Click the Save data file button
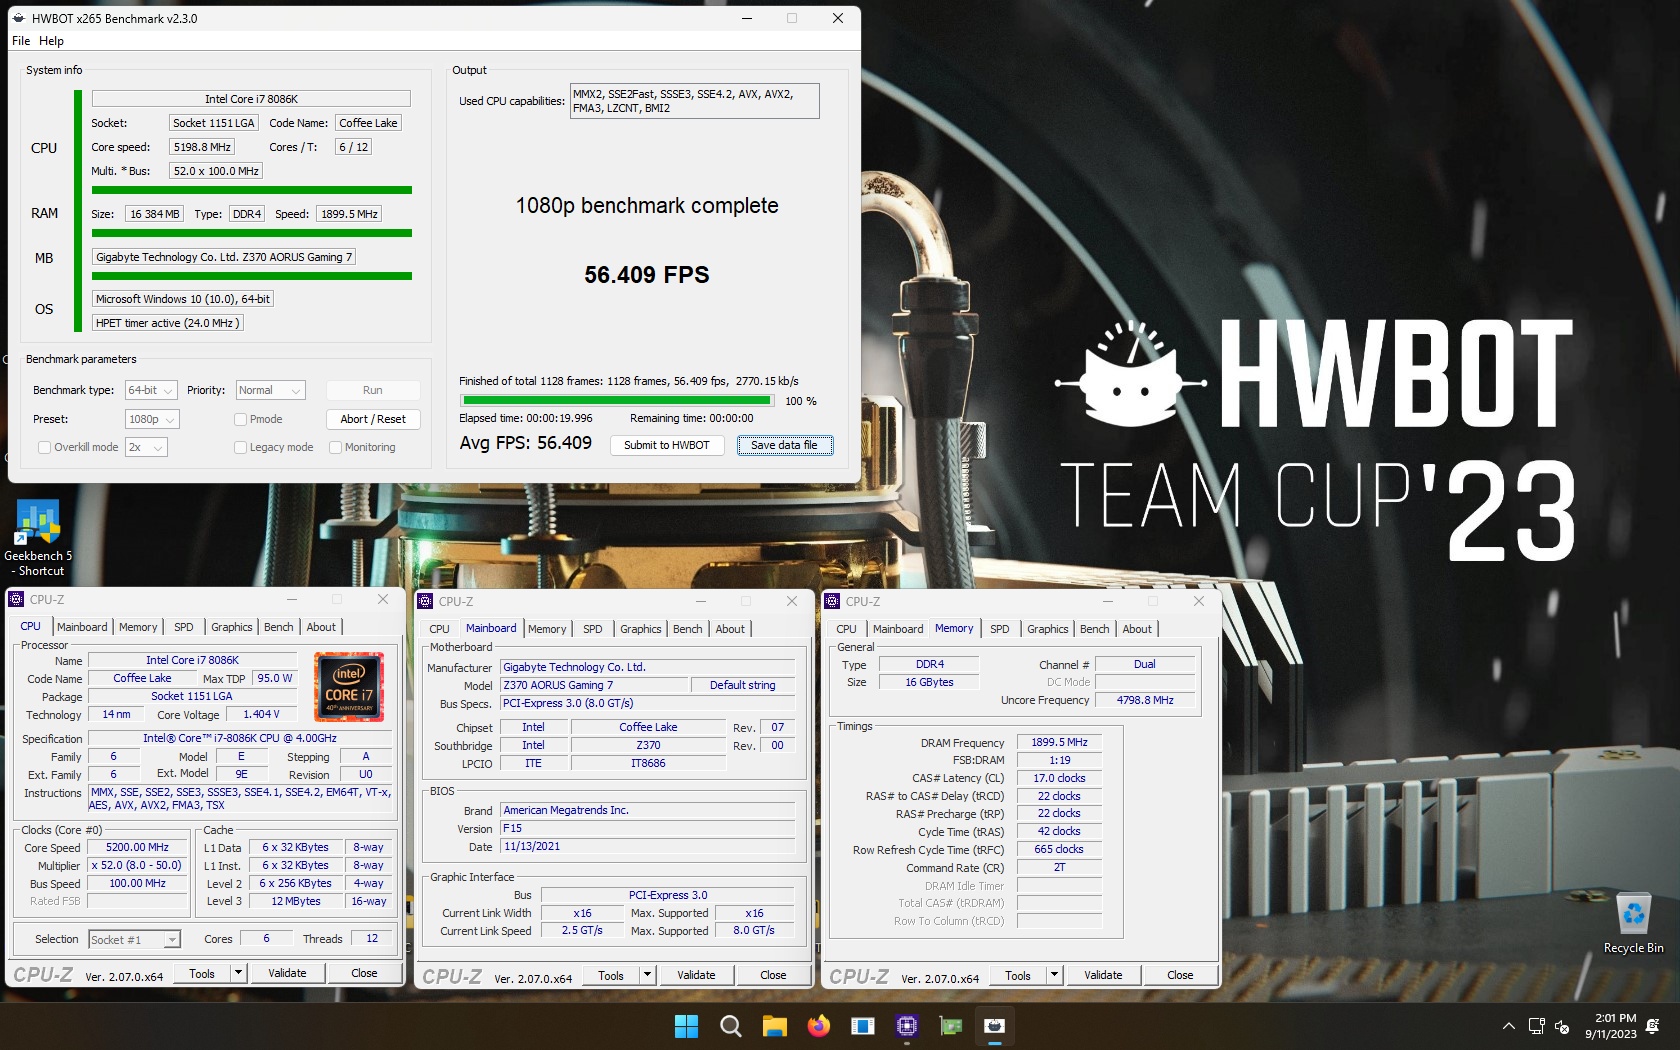The image size is (1680, 1050). [784, 445]
